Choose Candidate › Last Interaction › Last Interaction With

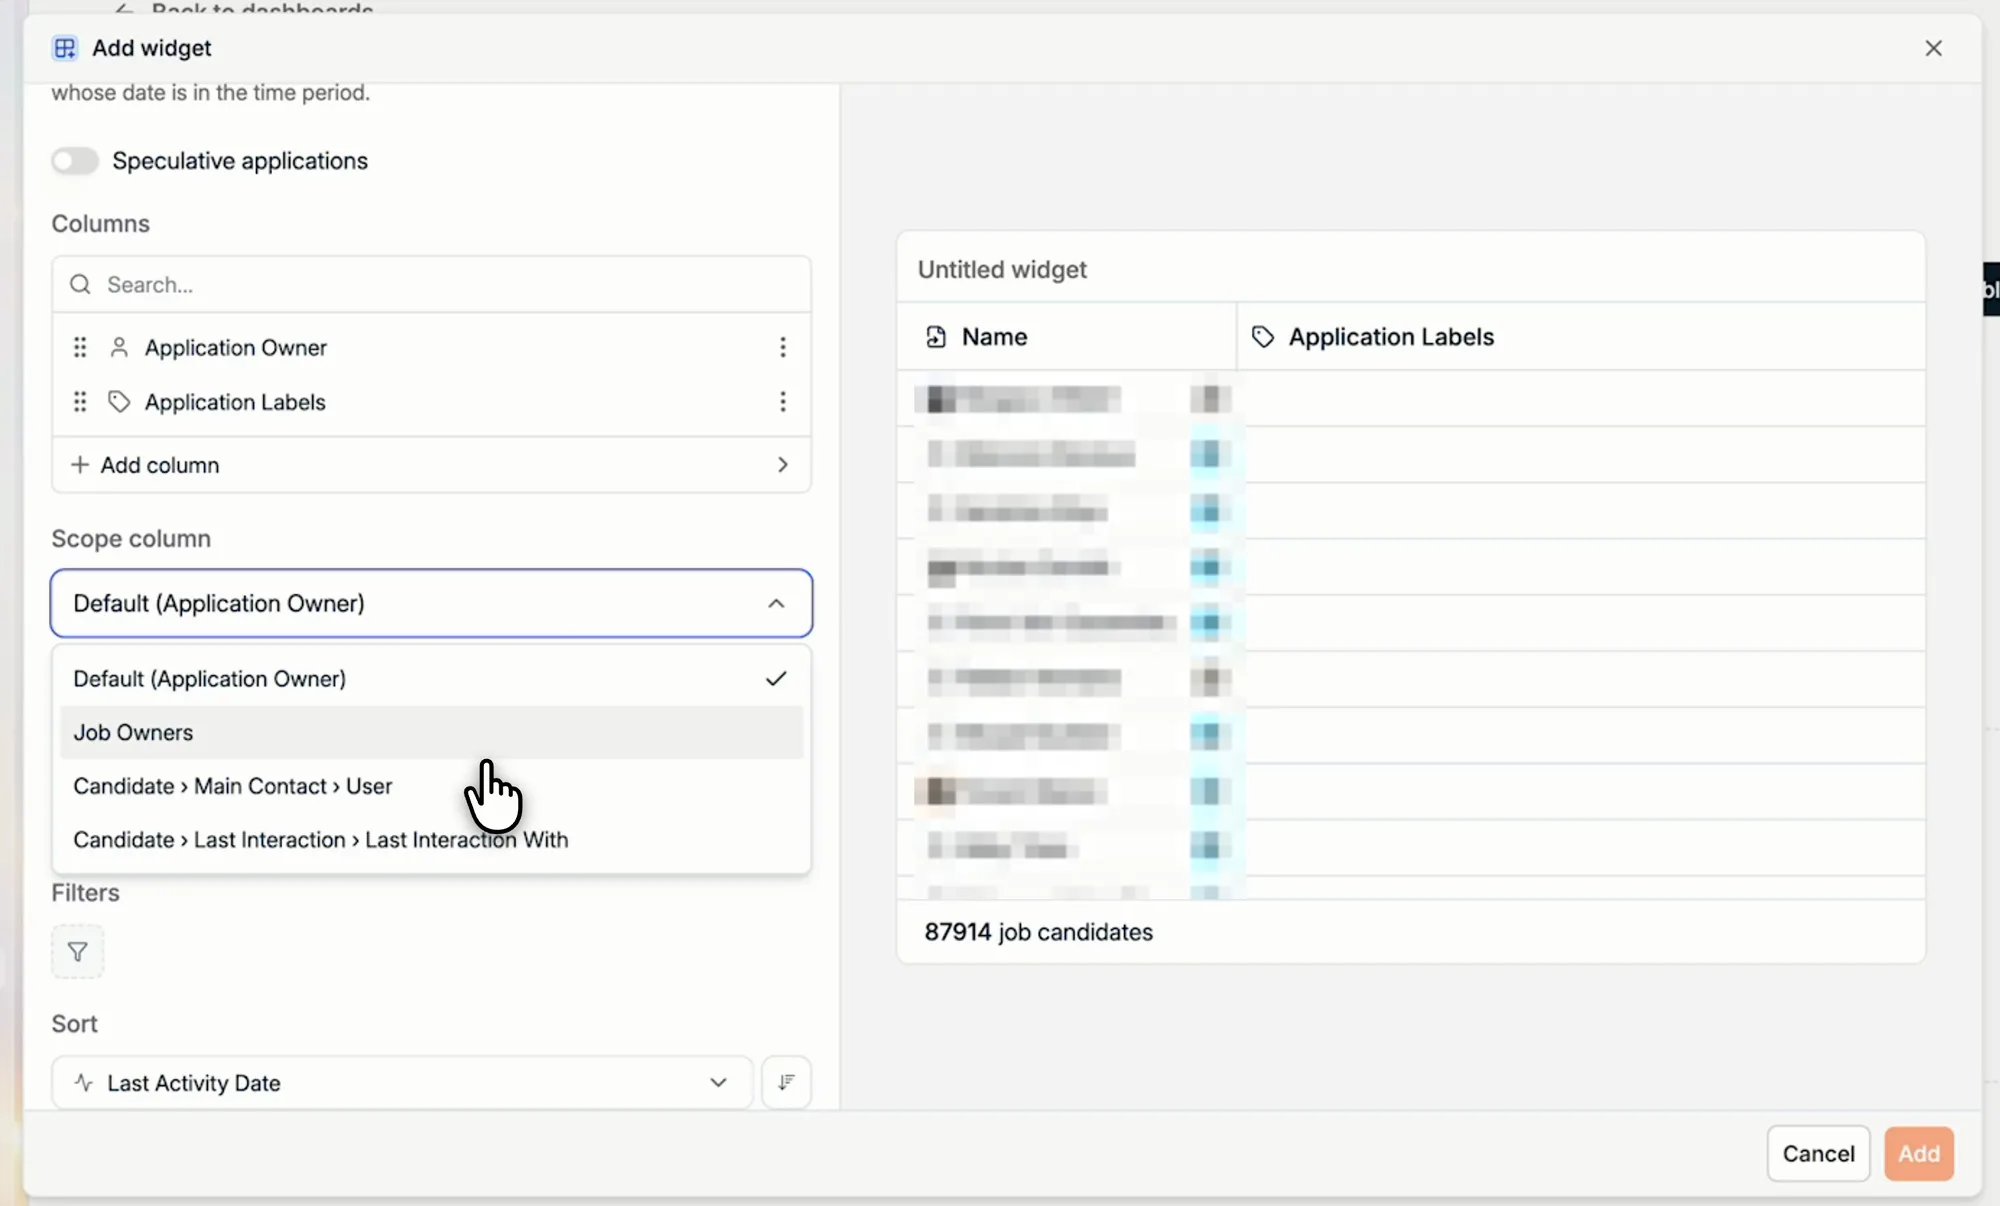click(x=431, y=840)
